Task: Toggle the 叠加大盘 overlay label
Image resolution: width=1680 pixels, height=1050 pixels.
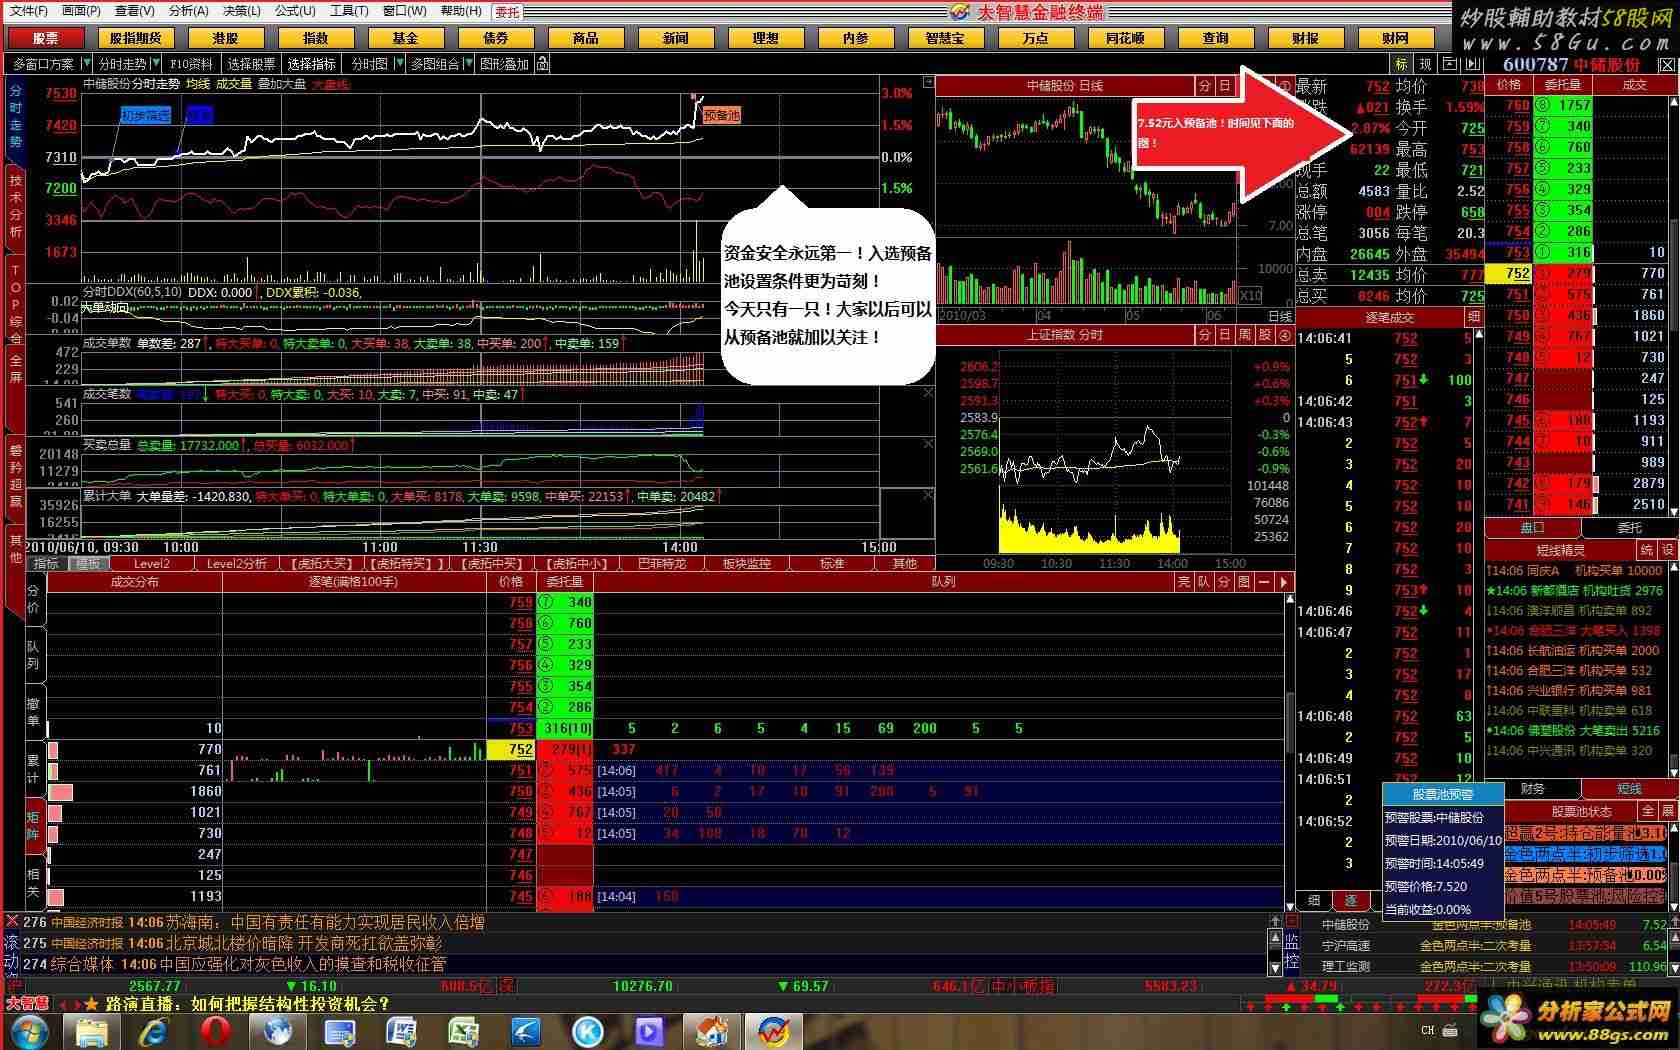Action: (282, 85)
